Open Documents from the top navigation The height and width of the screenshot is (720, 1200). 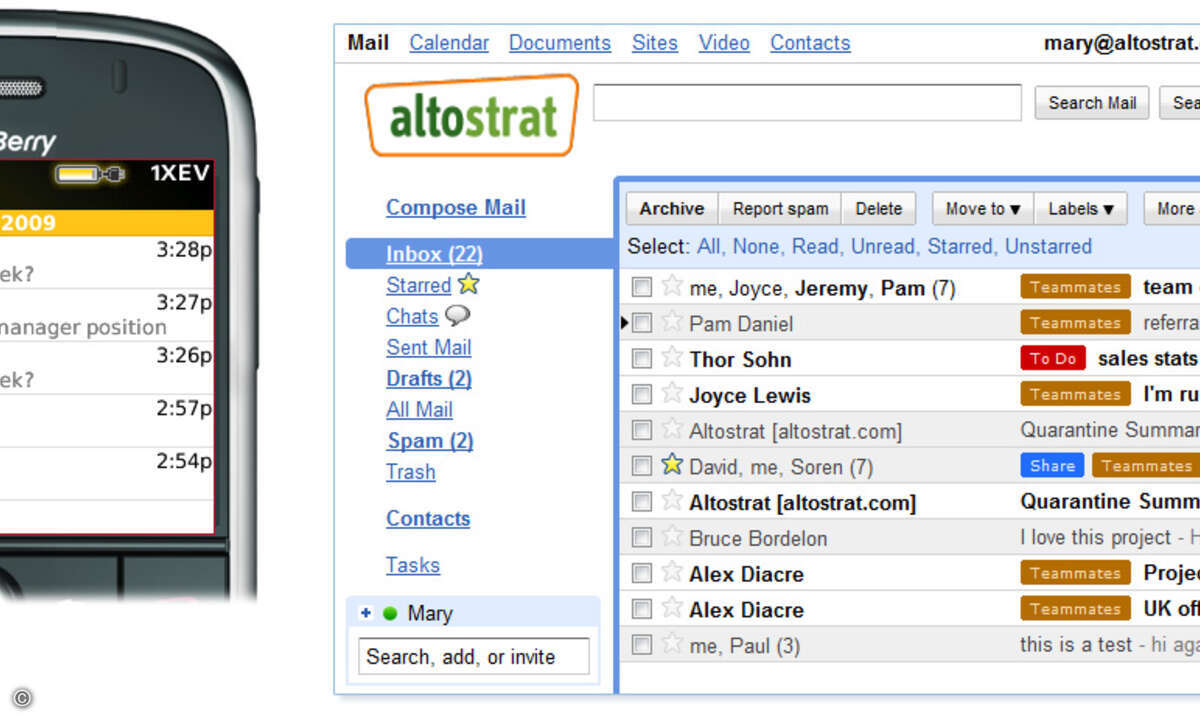coord(559,43)
